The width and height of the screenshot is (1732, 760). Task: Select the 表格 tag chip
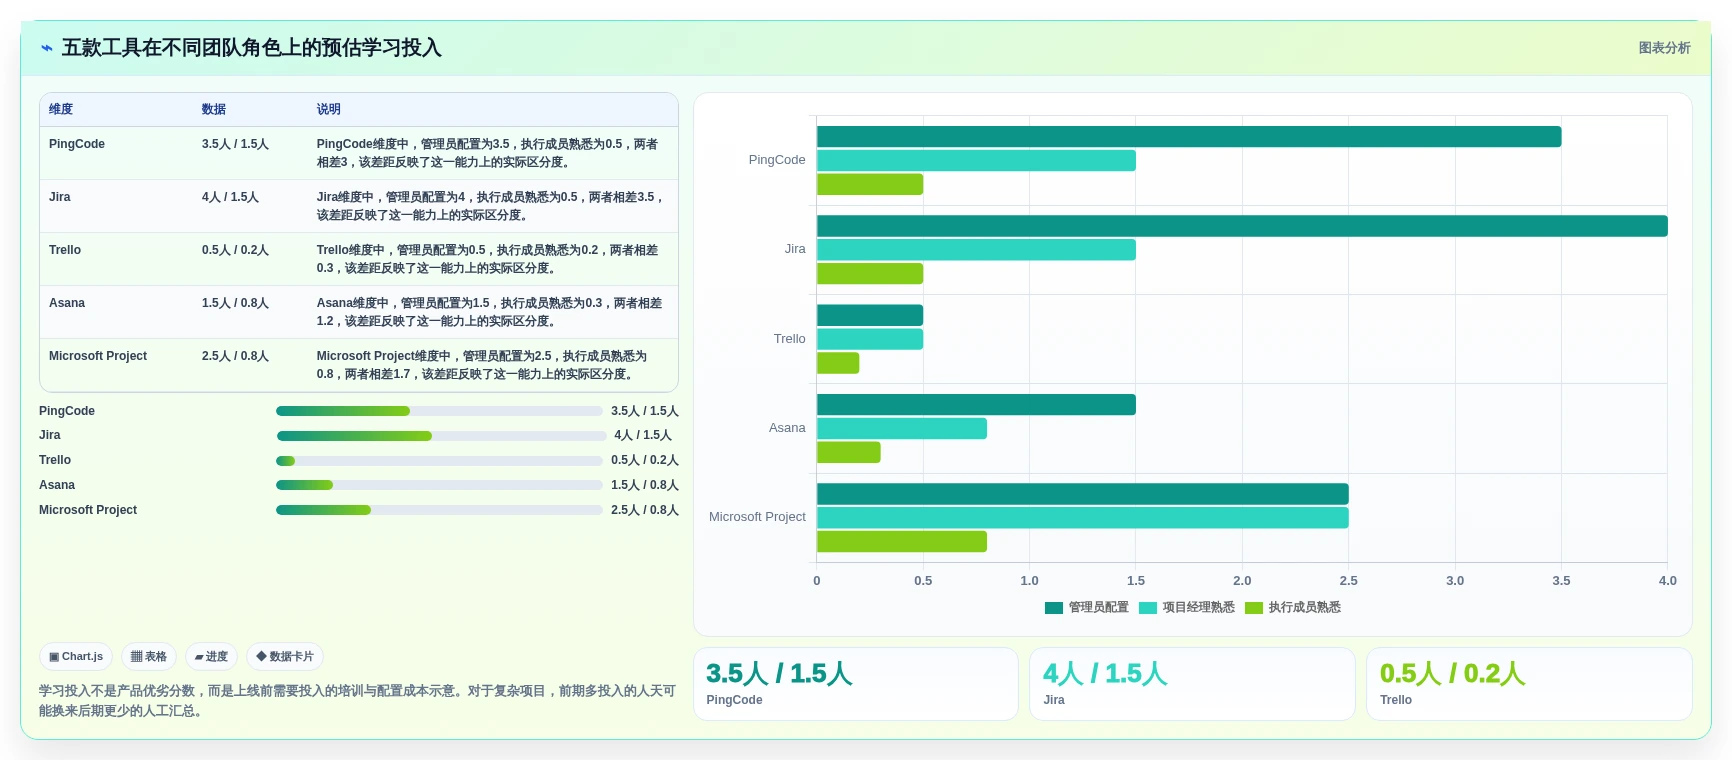[x=149, y=657]
